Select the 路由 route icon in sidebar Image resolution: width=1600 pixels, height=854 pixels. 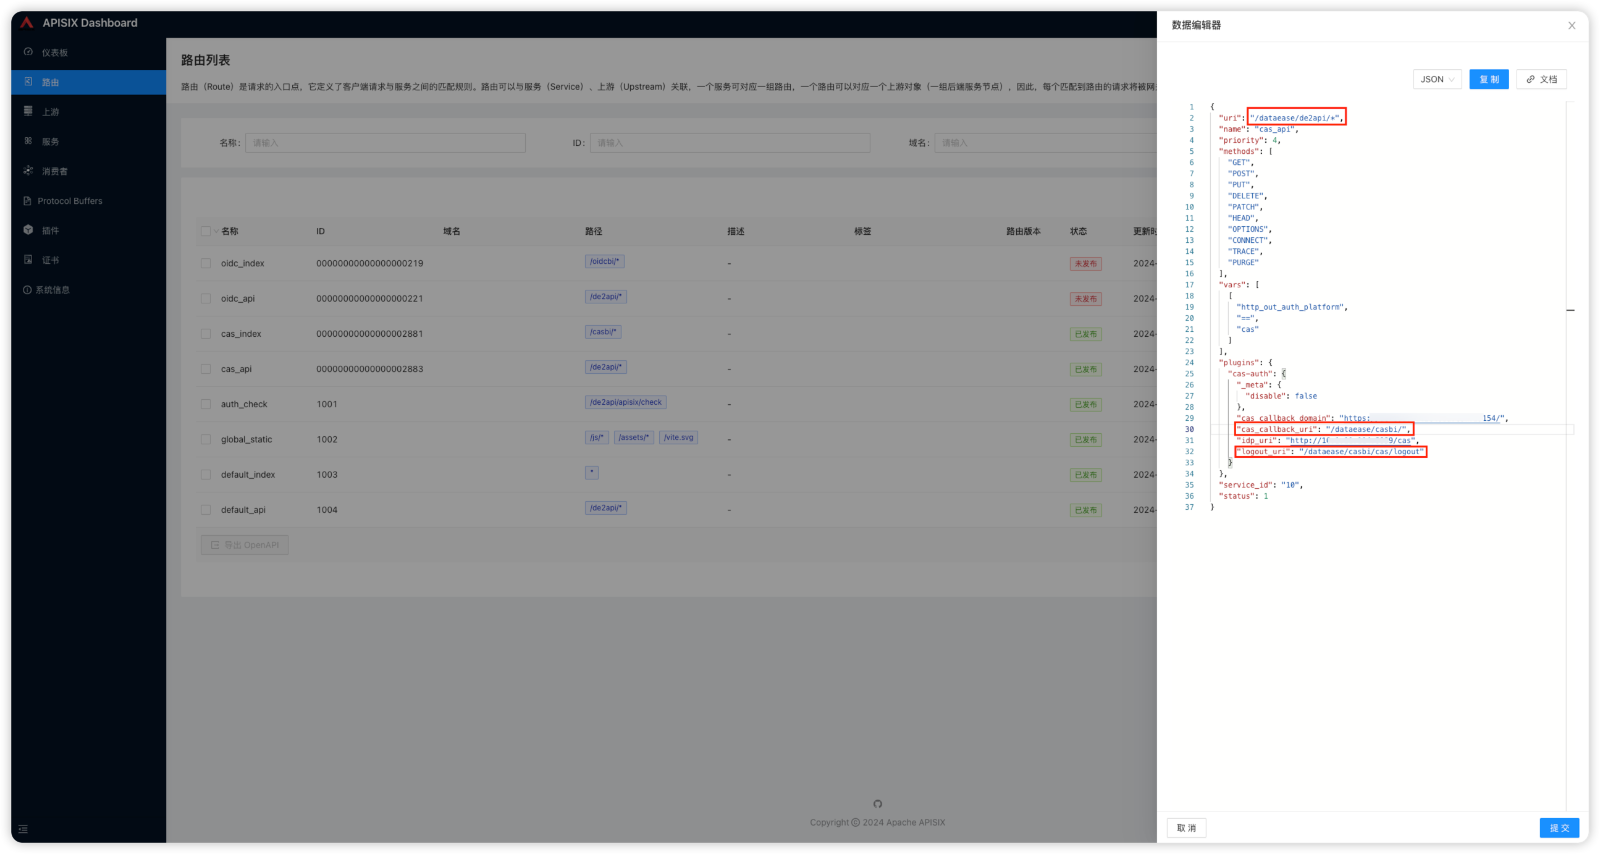coord(28,82)
